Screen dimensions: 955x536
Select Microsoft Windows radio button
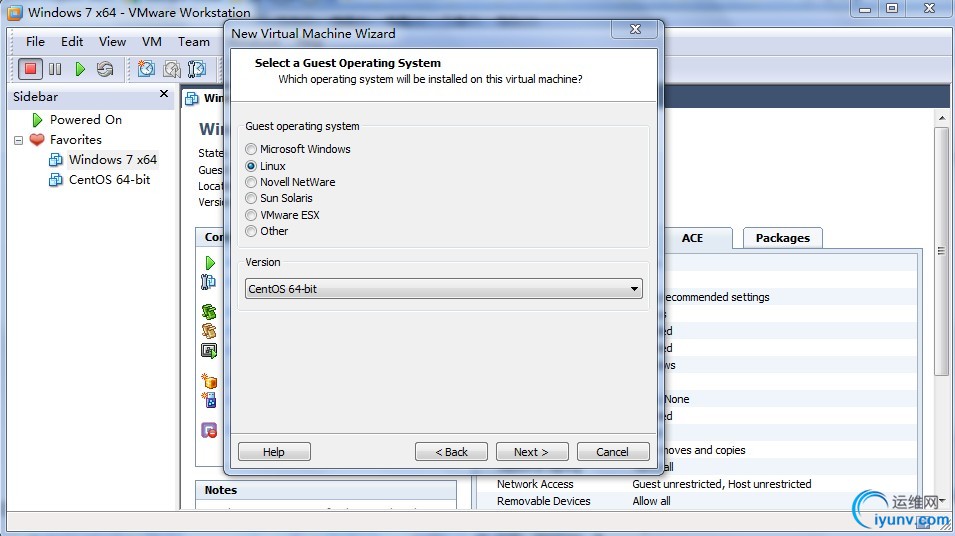(251, 149)
